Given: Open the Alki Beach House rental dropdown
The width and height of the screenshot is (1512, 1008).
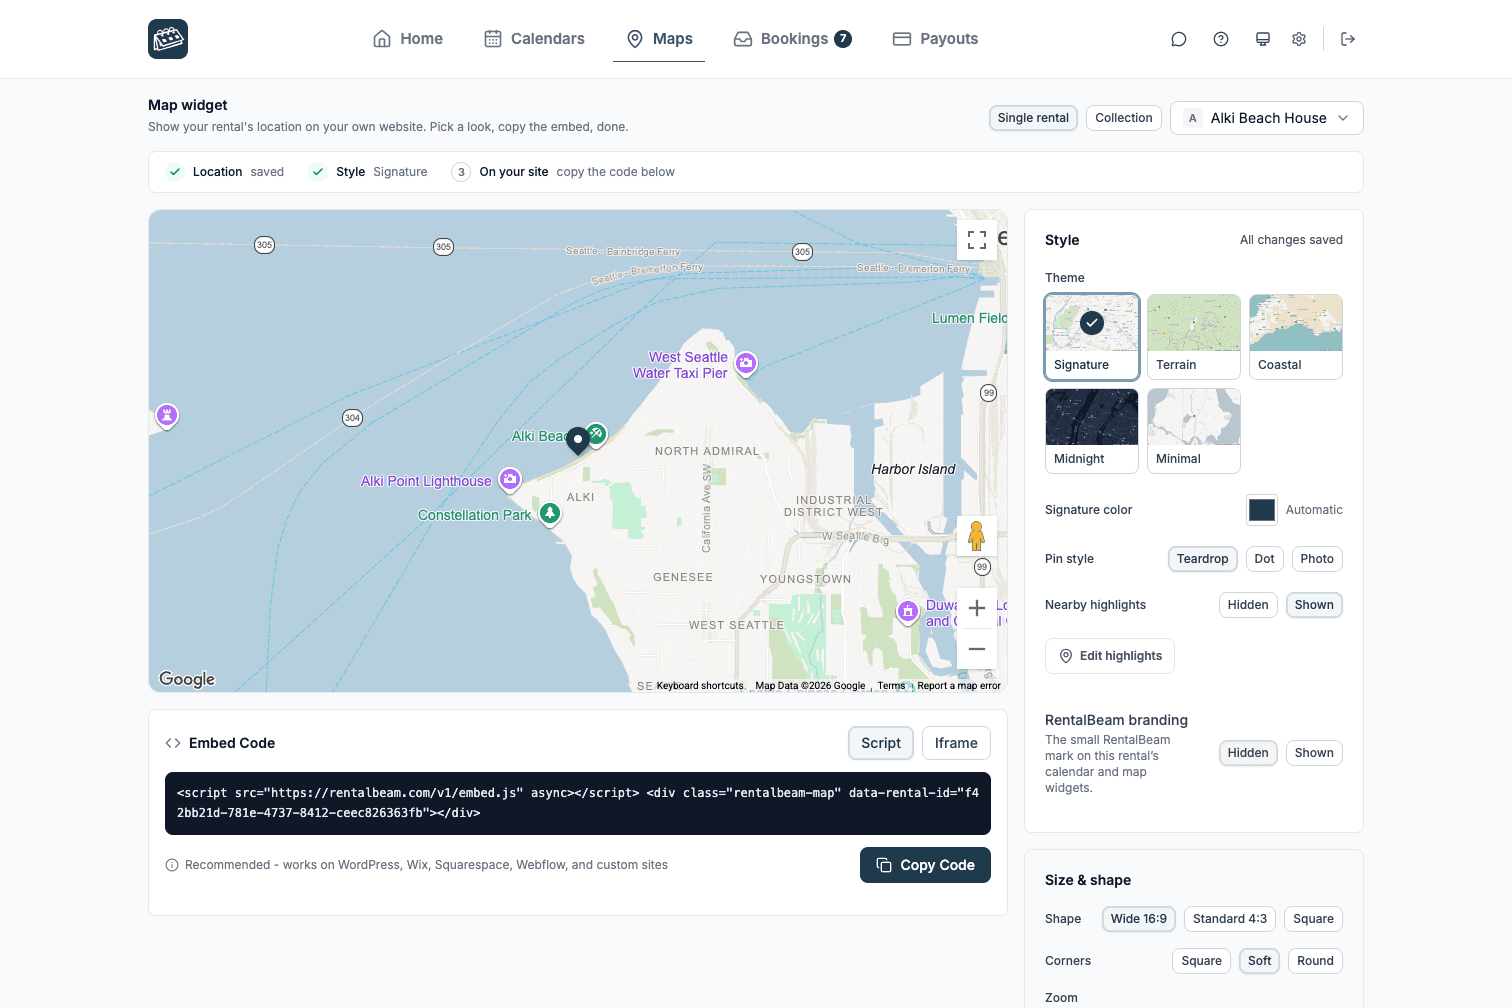Looking at the screenshot, I should (1267, 118).
